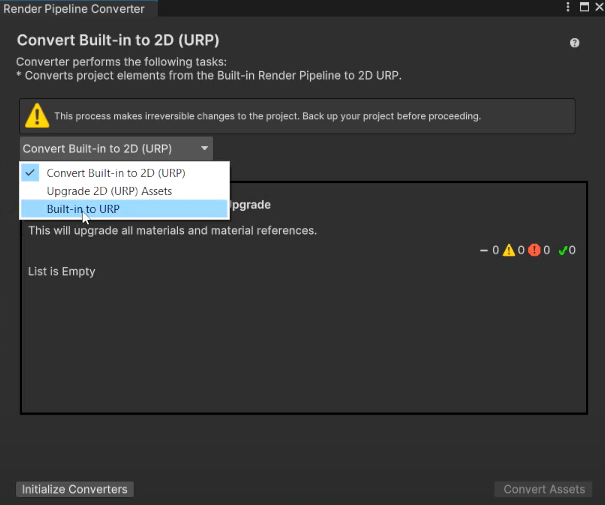Choose Convert Built-in to 2D (URP) entry
Image resolution: width=605 pixels, height=505 pixels.
click(124, 173)
